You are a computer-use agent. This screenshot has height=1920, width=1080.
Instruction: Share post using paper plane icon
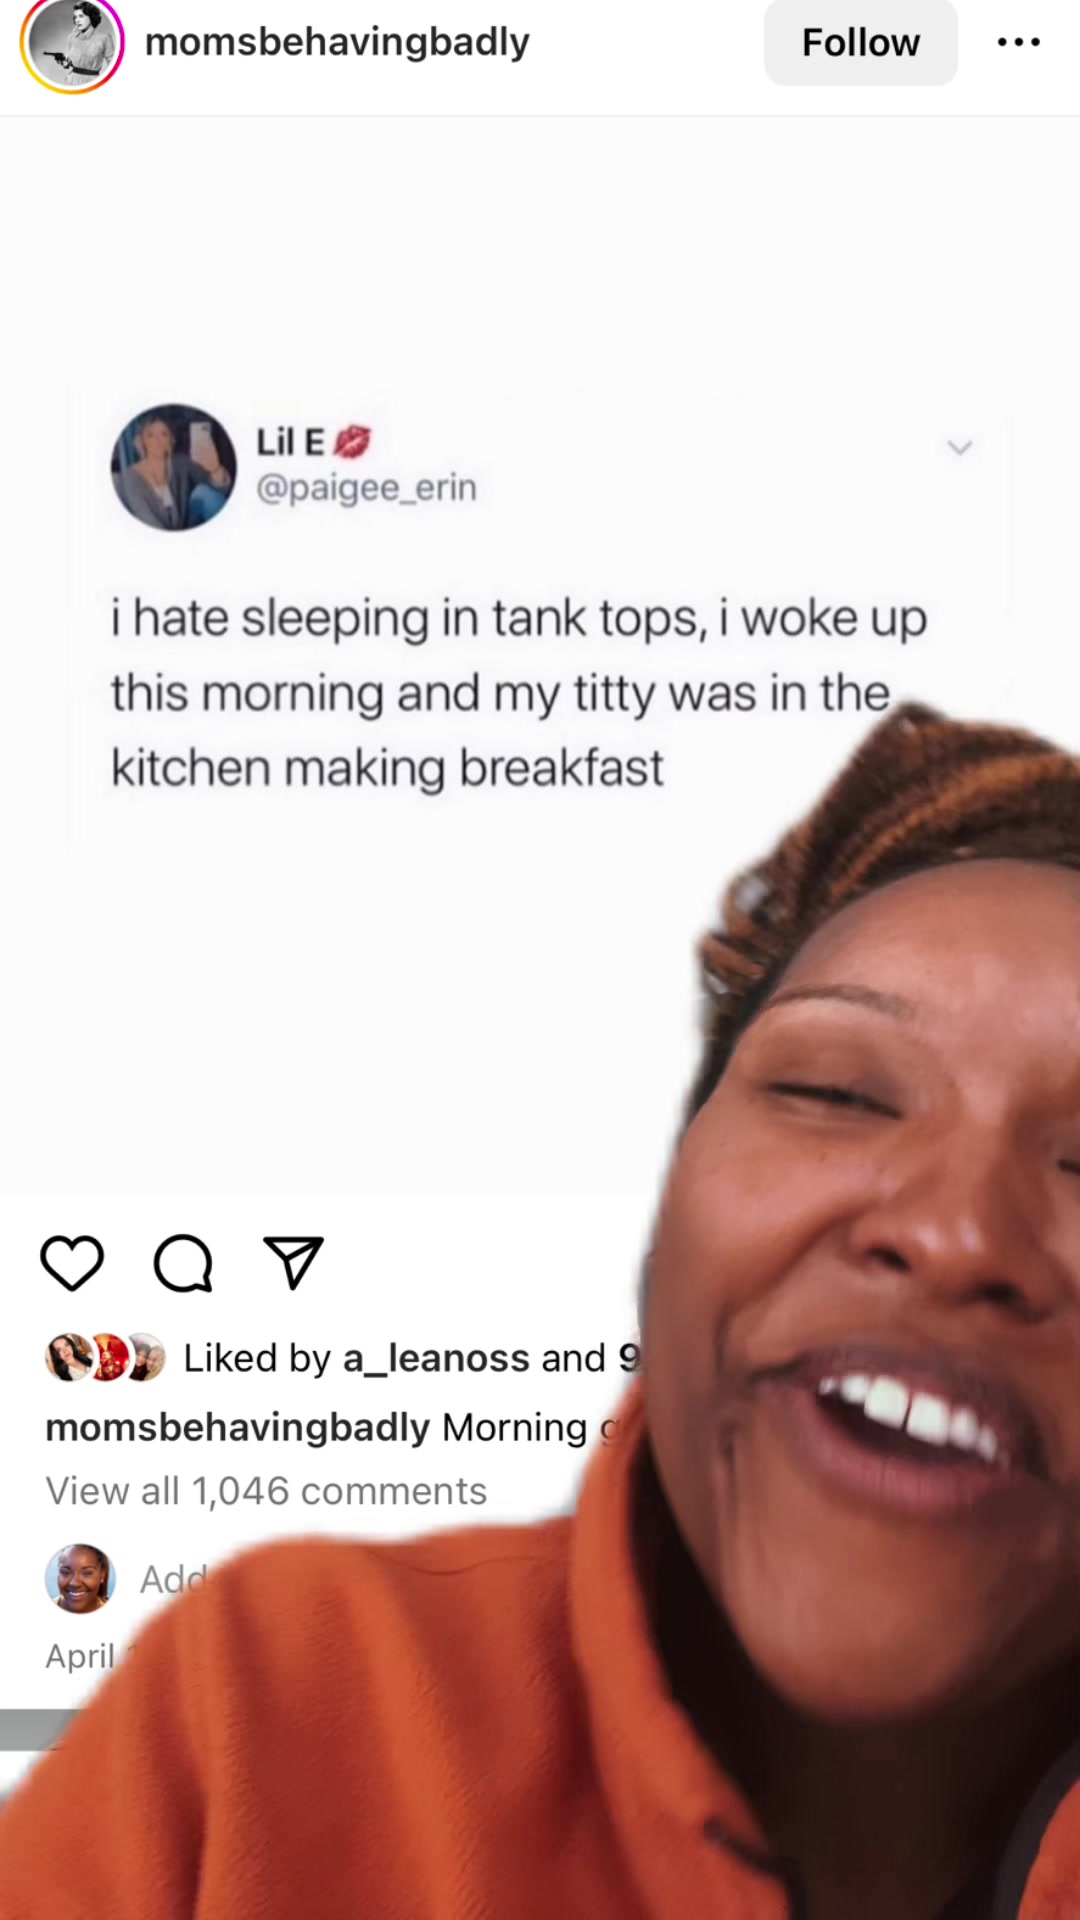click(x=293, y=1262)
